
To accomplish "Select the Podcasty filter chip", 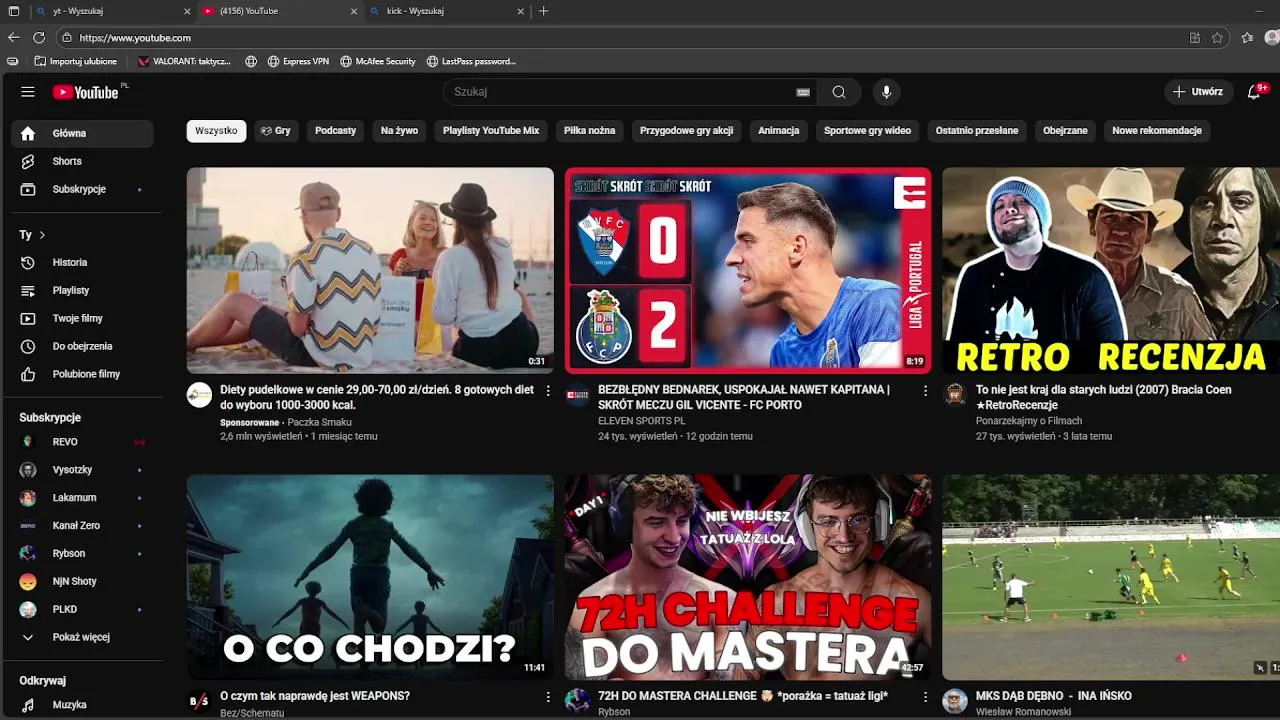I will pyautogui.click(x=336, y=131).
